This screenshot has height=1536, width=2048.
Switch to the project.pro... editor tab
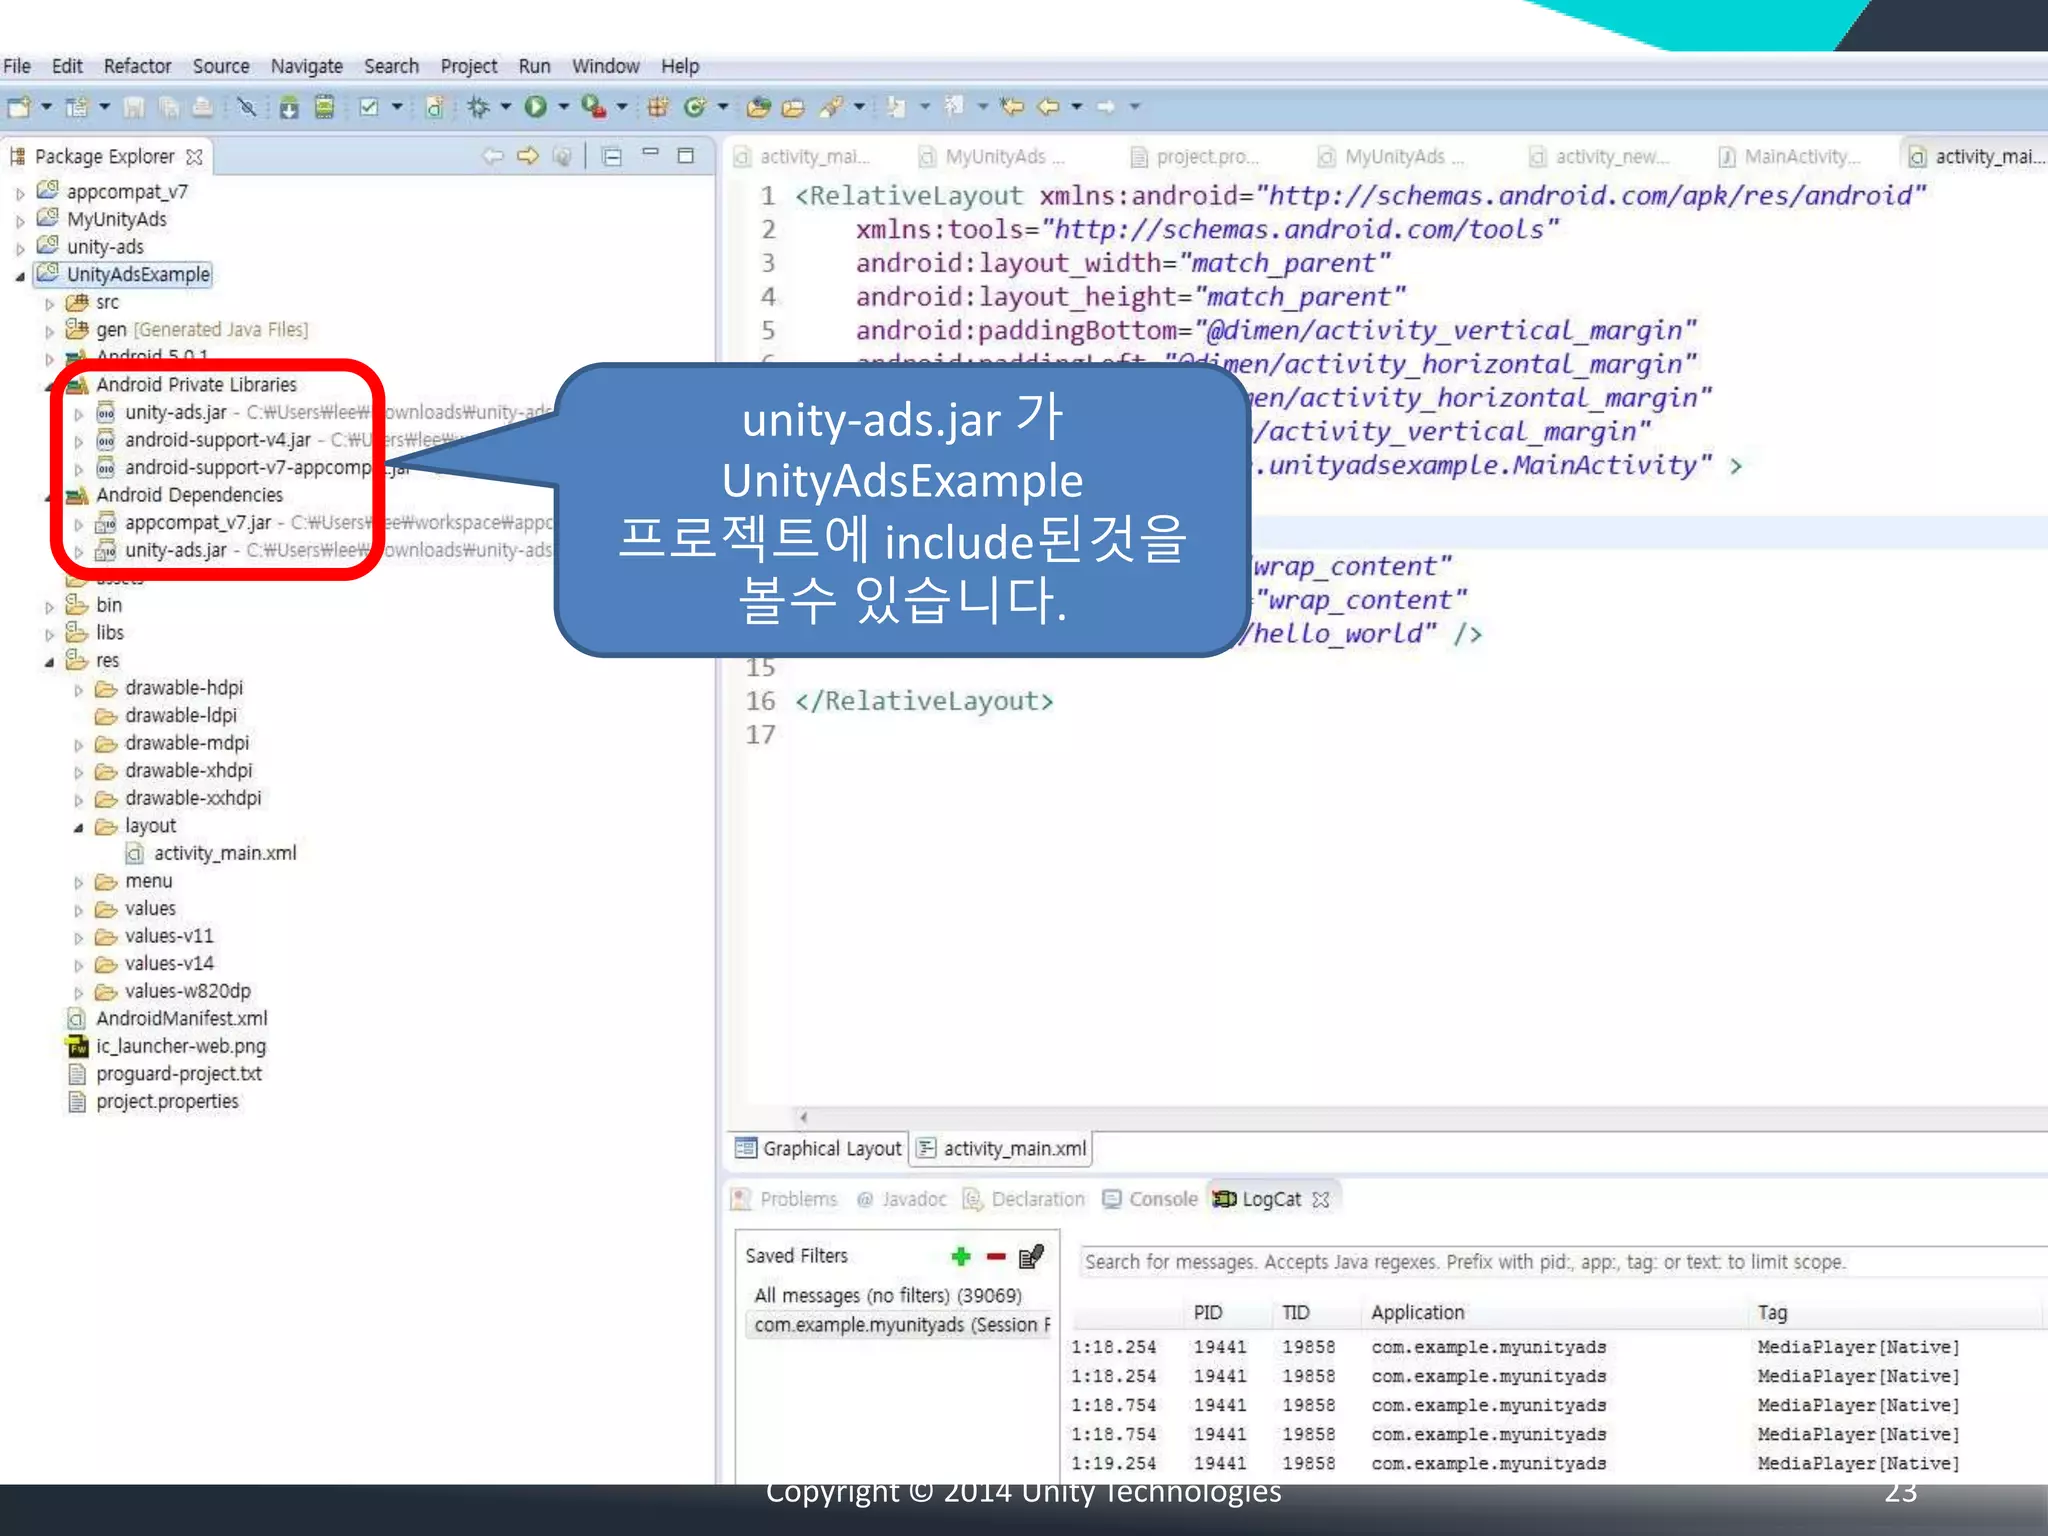[x=1196, y=157]
